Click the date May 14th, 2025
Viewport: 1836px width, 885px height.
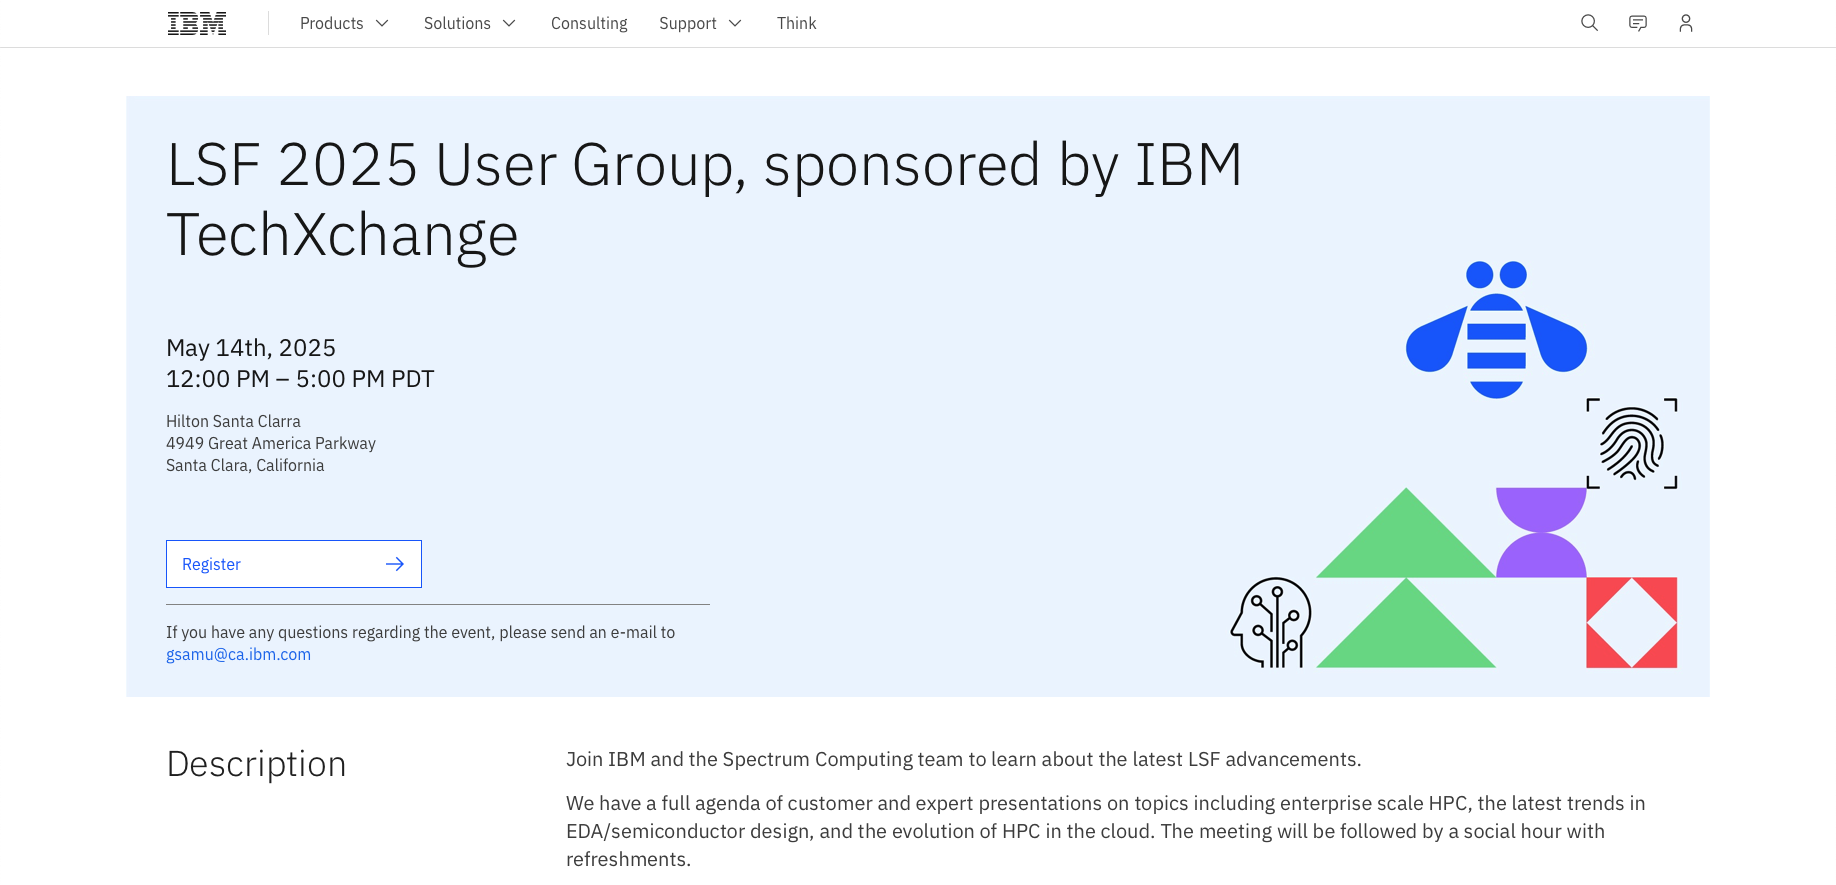251,347
